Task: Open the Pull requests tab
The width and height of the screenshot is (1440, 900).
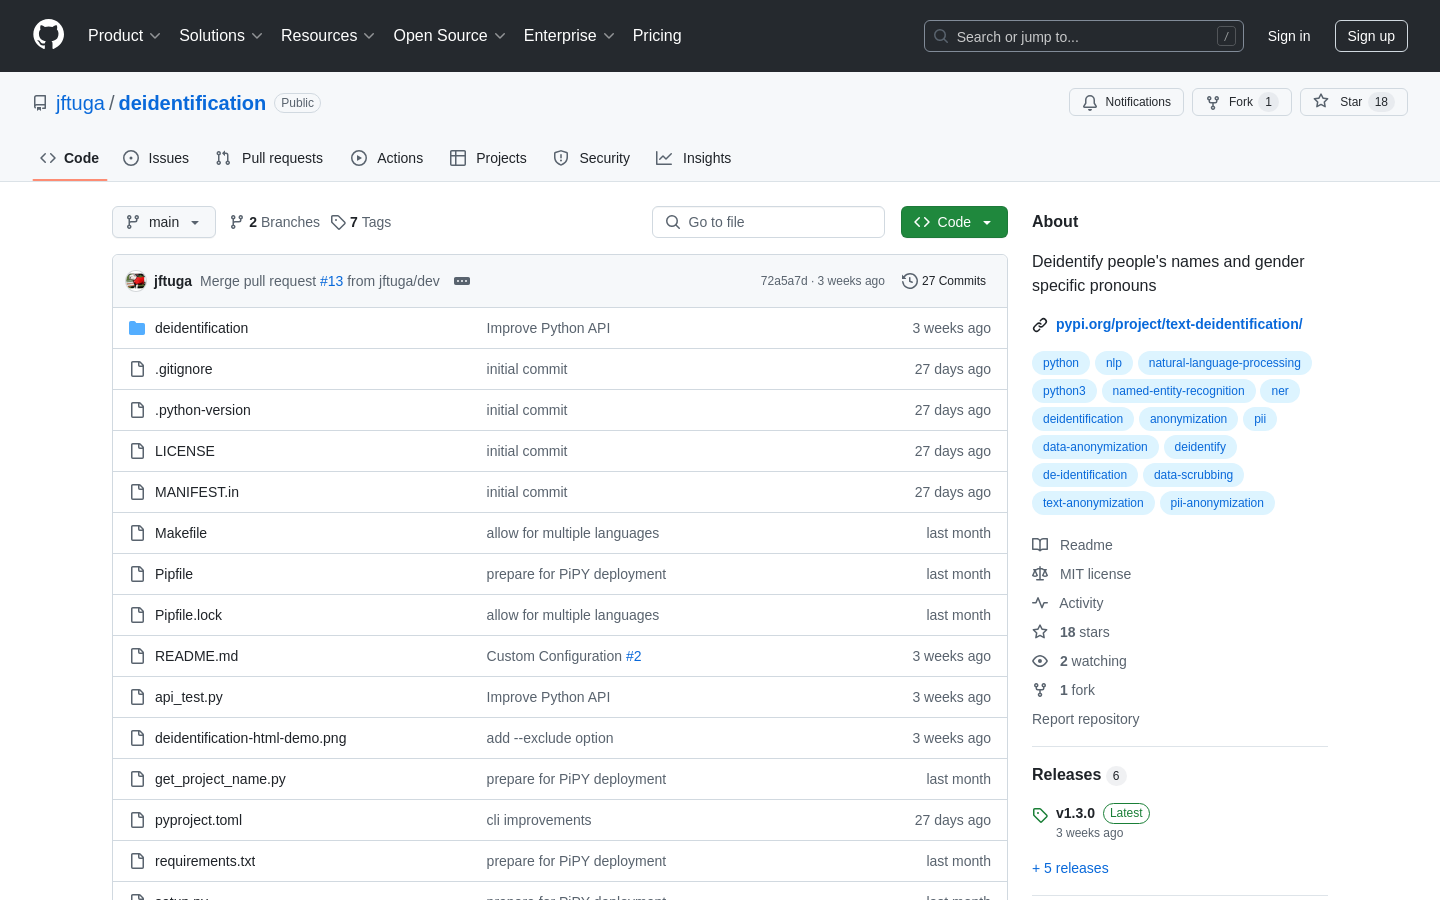Action: (x=269, y=158)
